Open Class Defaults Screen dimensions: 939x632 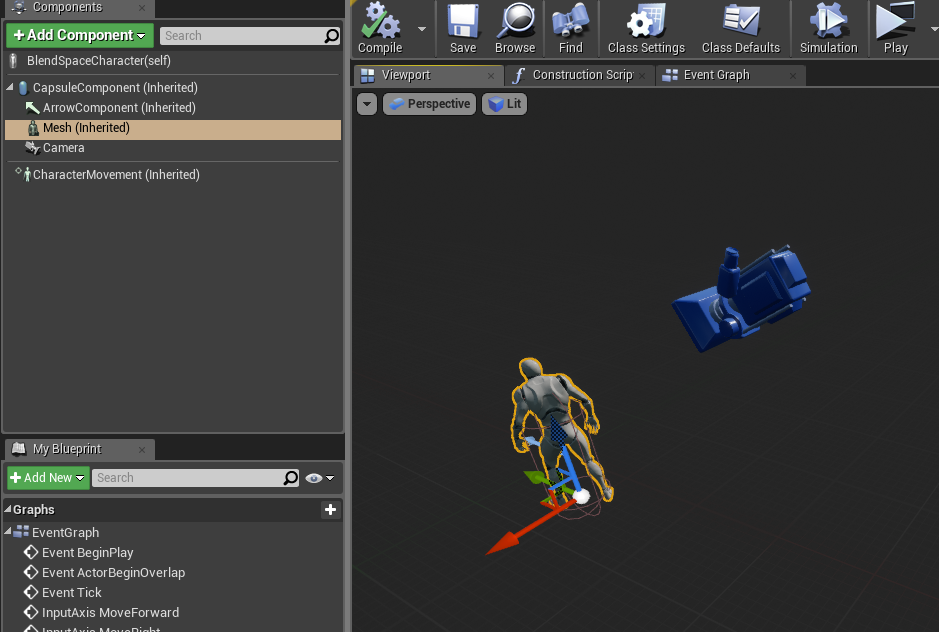[741, 28]
